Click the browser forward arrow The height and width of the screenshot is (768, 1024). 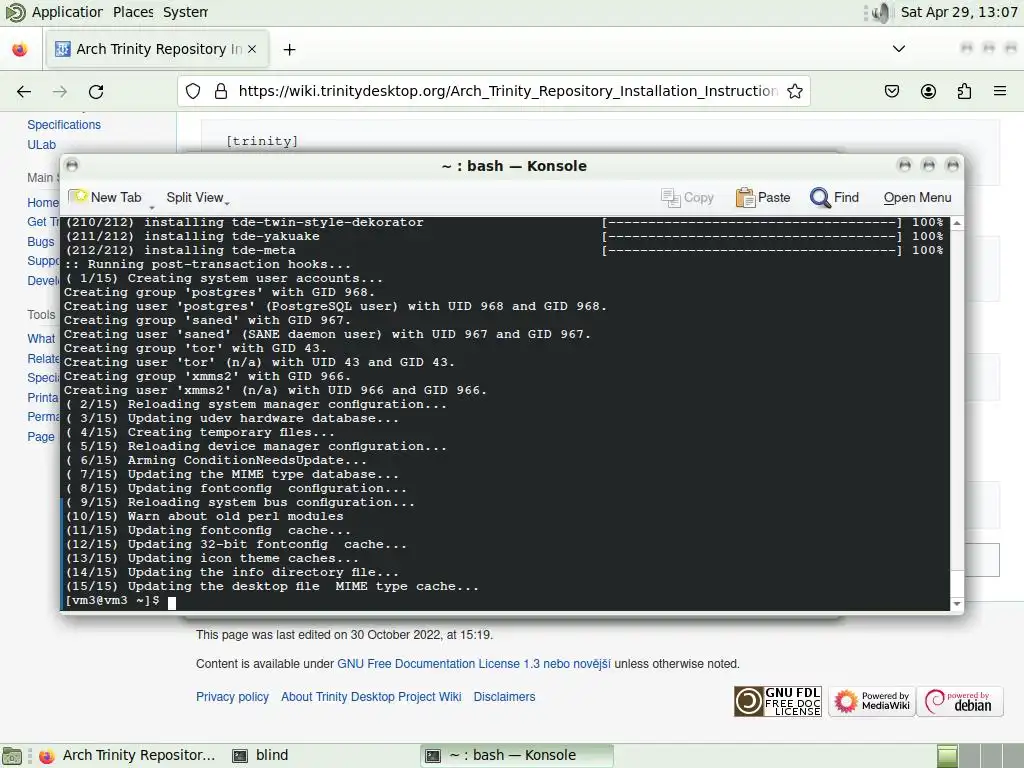tap(60, 91)
